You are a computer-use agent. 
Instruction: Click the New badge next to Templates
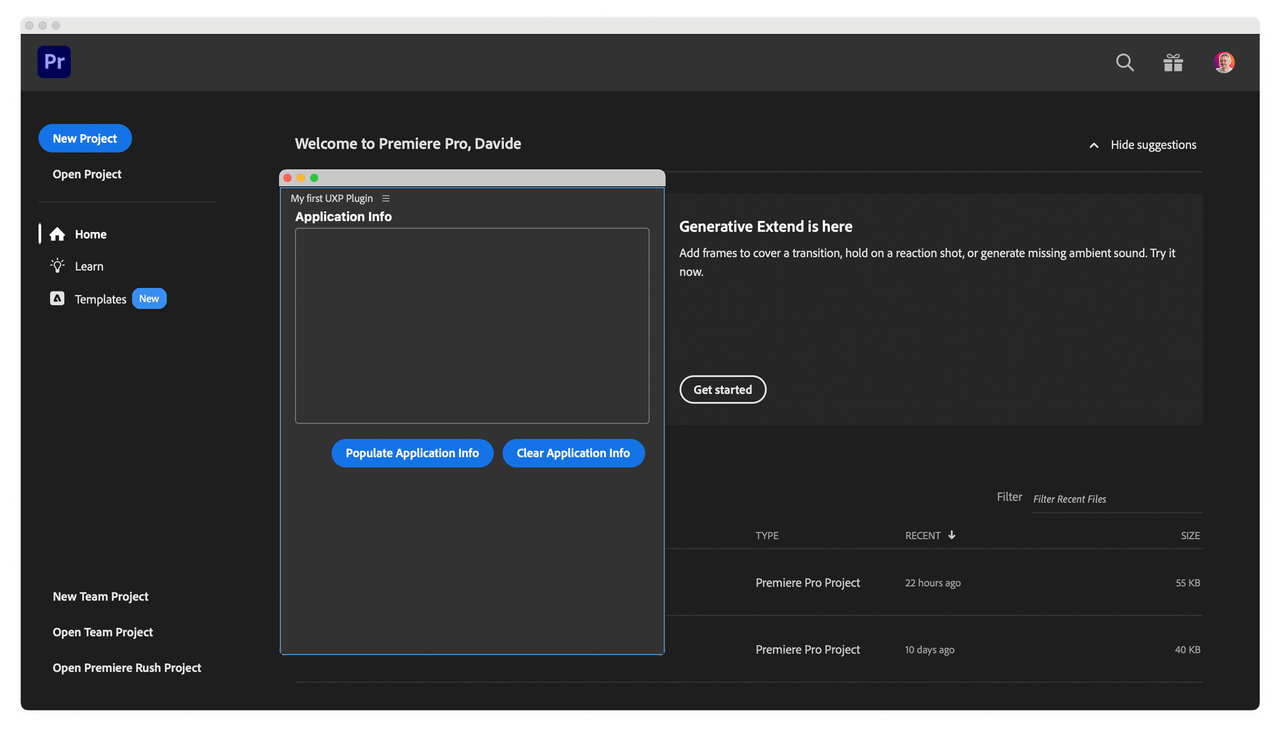coord(149,298)
